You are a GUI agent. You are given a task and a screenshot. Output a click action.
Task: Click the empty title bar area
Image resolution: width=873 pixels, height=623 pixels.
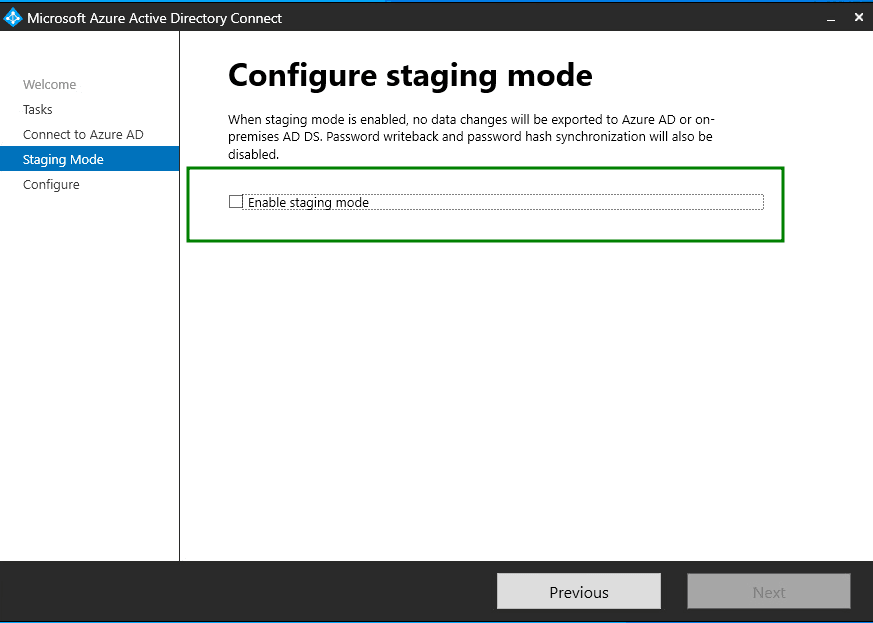pyautogui.click(x=550, y=18)
